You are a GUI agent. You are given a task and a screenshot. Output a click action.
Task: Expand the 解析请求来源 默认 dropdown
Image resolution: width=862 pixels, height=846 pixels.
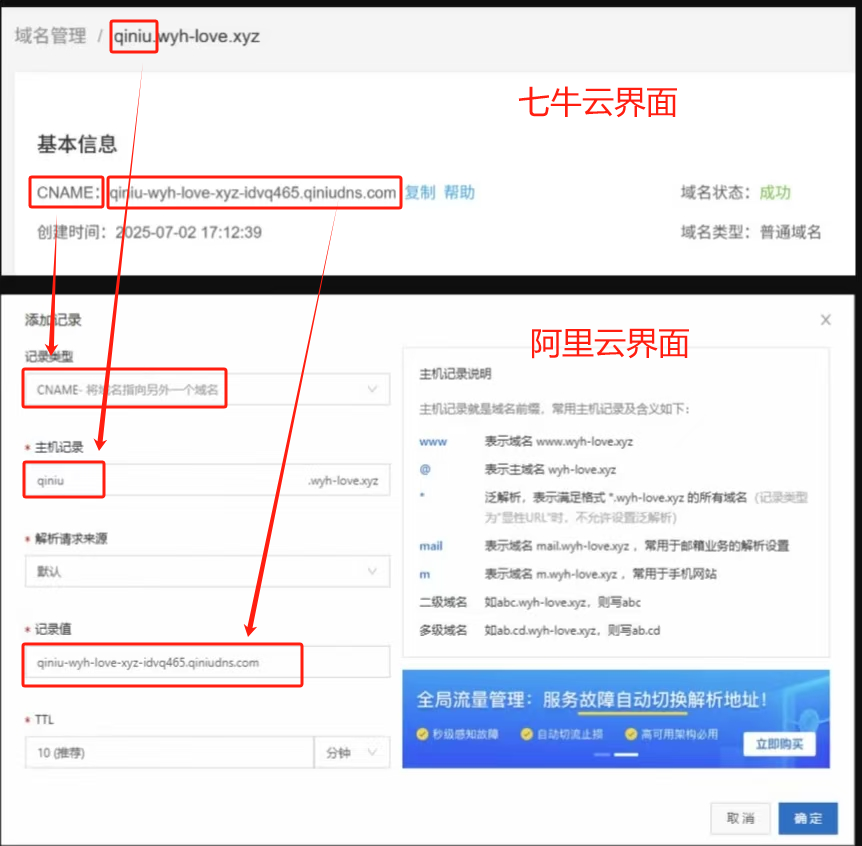(207, 571)
